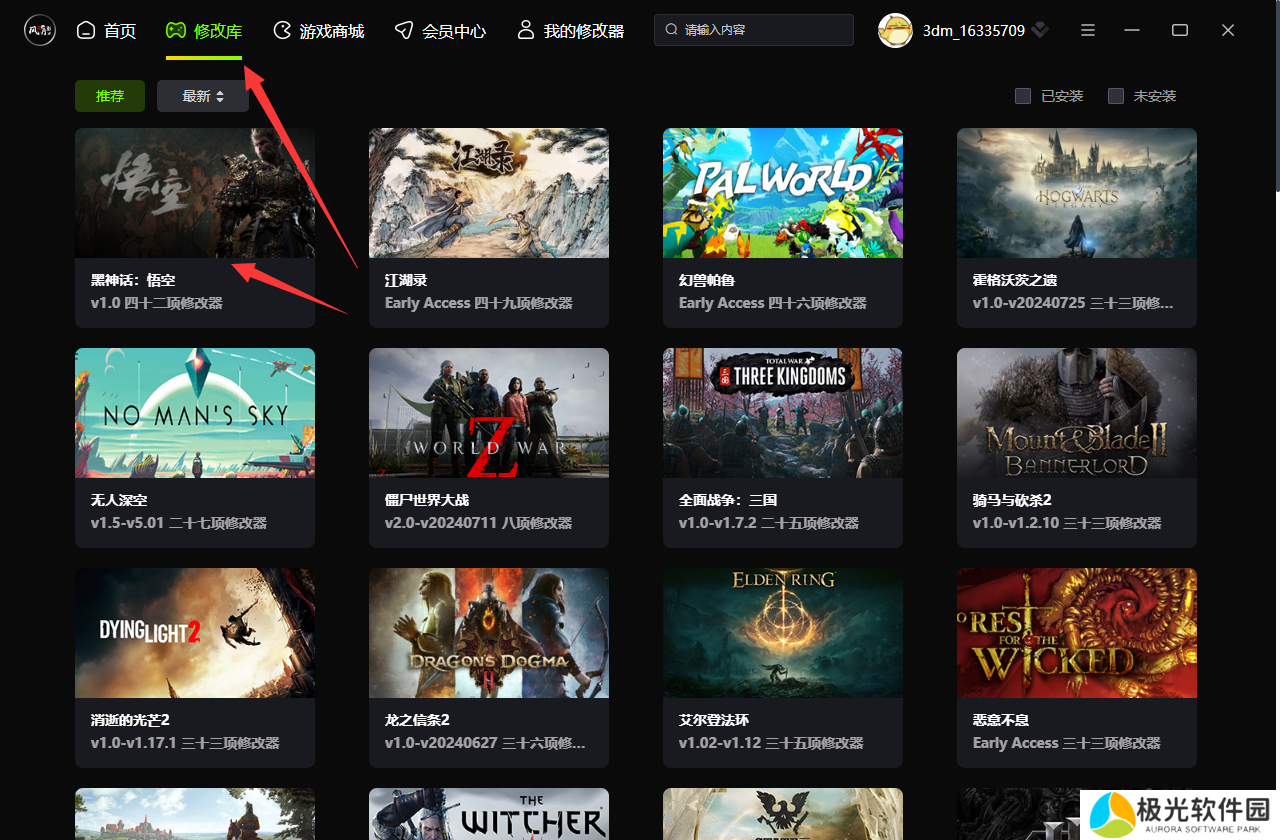Enable the 未安装 checkbox filter

click(x=1116, y=96)
